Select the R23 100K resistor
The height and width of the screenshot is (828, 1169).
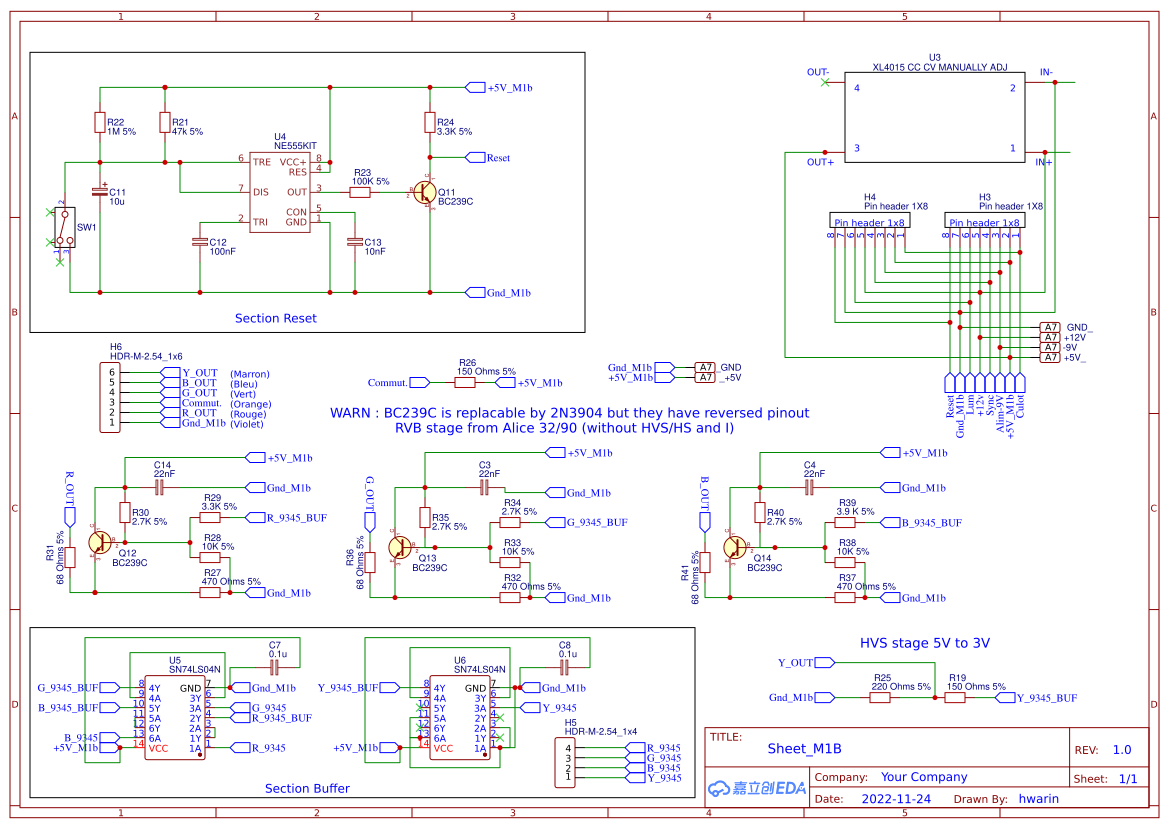click(x=360, y=192)
